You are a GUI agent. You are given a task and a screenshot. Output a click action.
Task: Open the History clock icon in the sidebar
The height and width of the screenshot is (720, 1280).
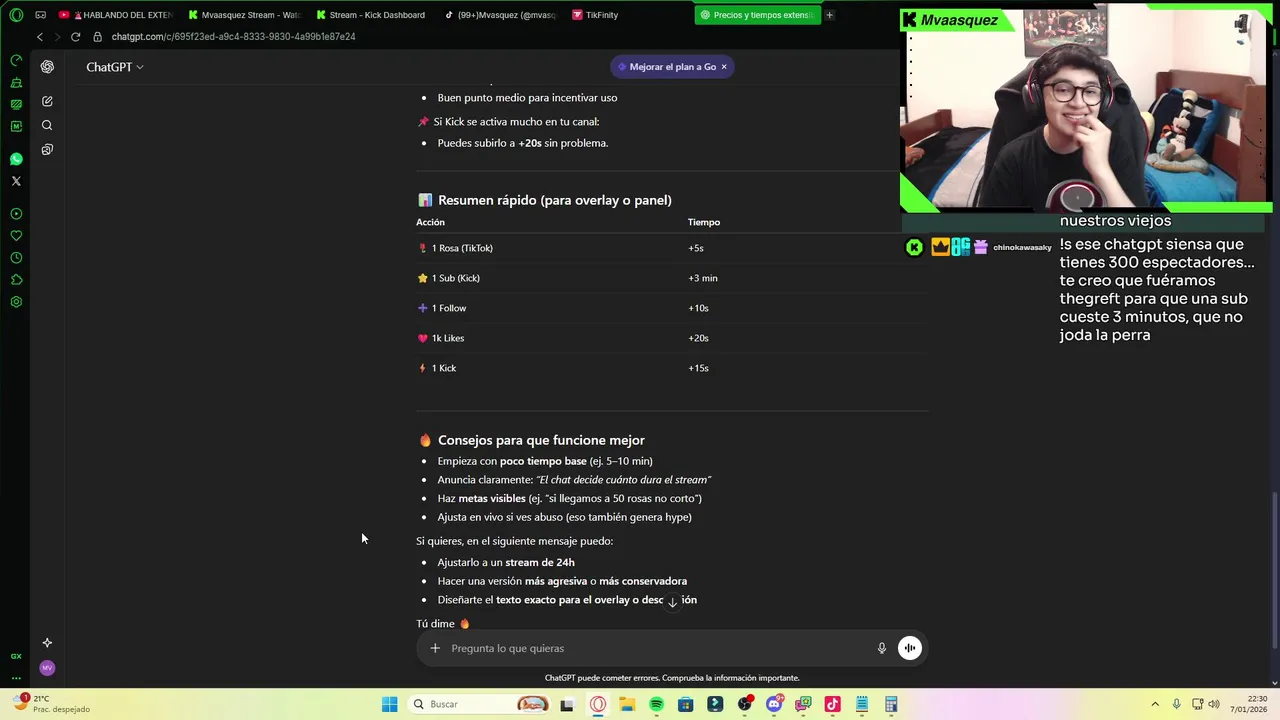(16, 258)
